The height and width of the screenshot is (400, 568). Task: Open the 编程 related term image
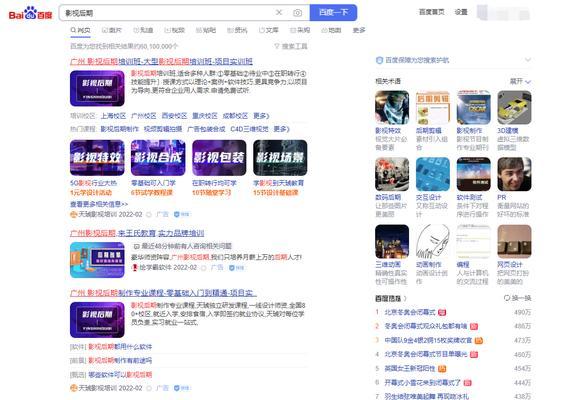click(473, 241)
